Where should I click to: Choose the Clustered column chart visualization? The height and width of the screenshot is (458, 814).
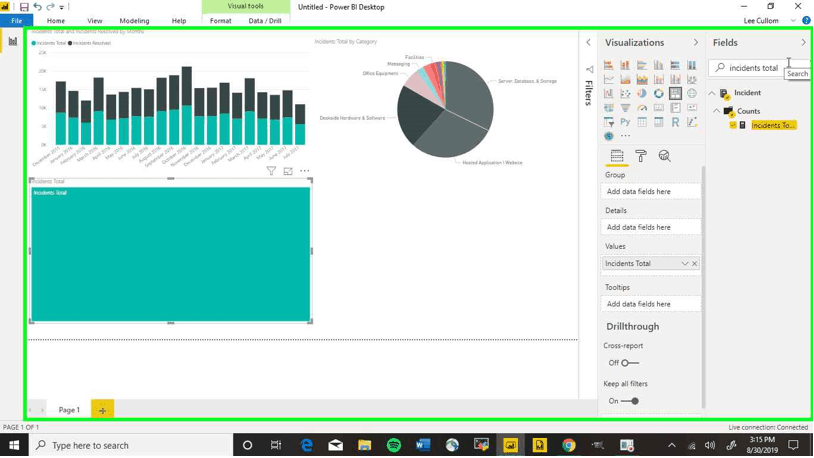click(x=658, y=65)
